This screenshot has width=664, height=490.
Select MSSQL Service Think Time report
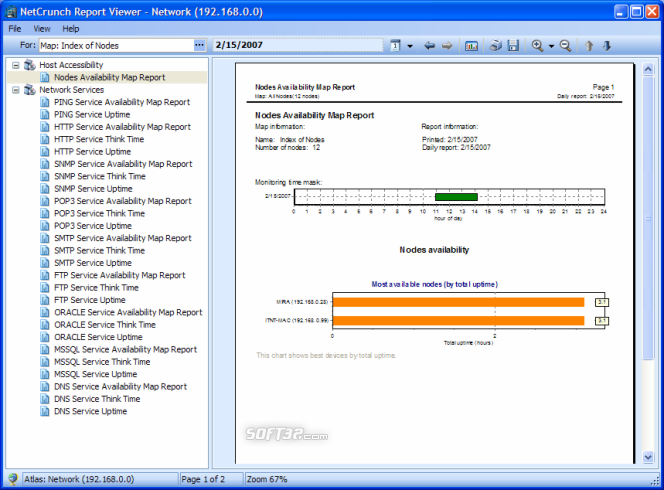[102, 362]
